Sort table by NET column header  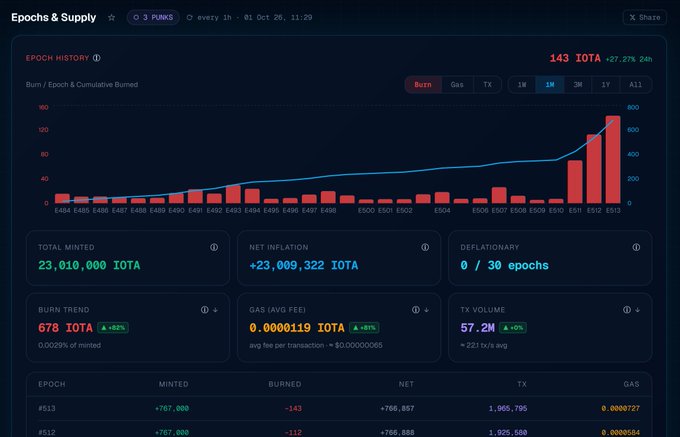click(x=406, y=384)
